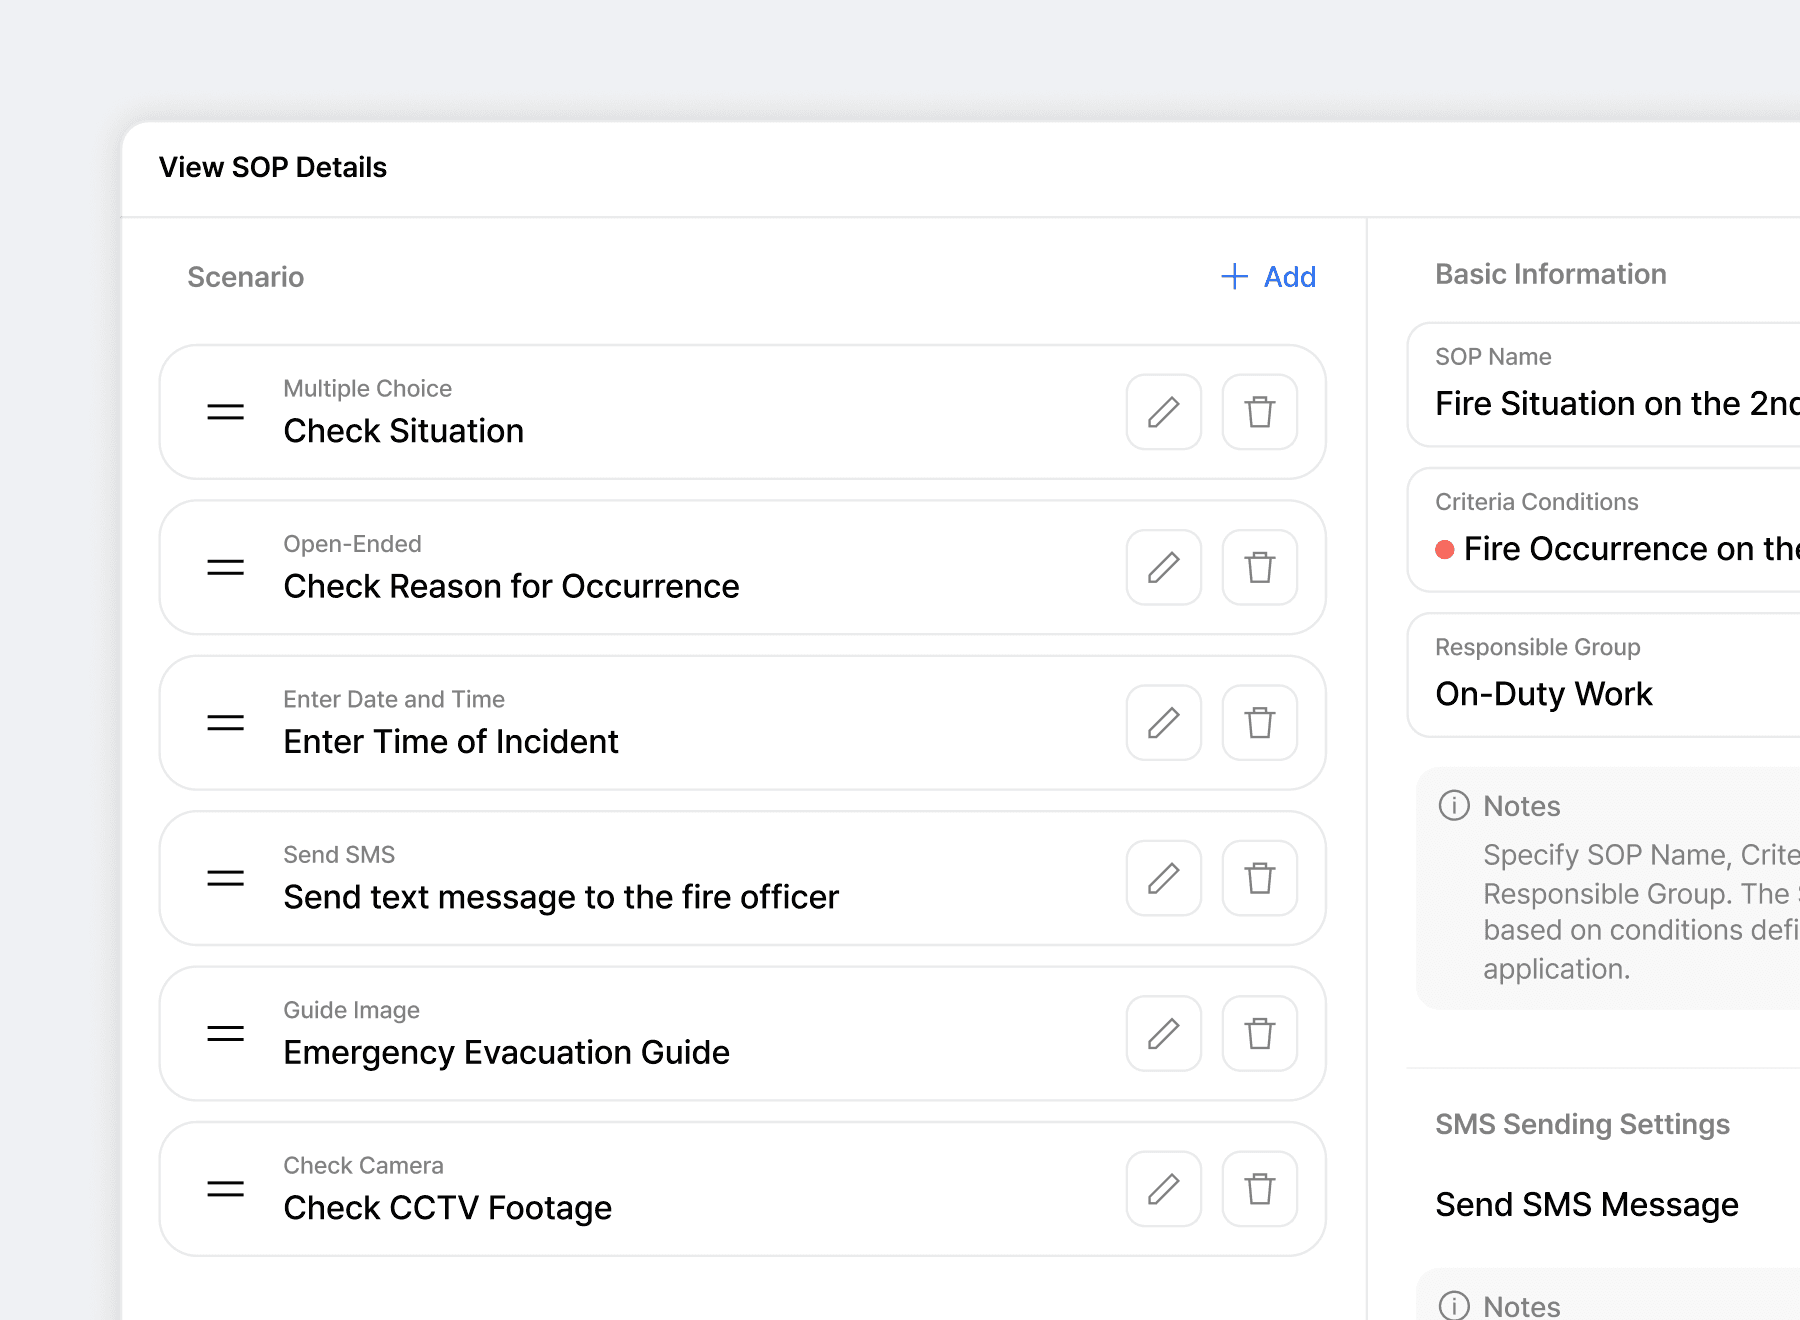
Task: Delete Check Reason for Occurrence step
Action: coord(1259,567)
